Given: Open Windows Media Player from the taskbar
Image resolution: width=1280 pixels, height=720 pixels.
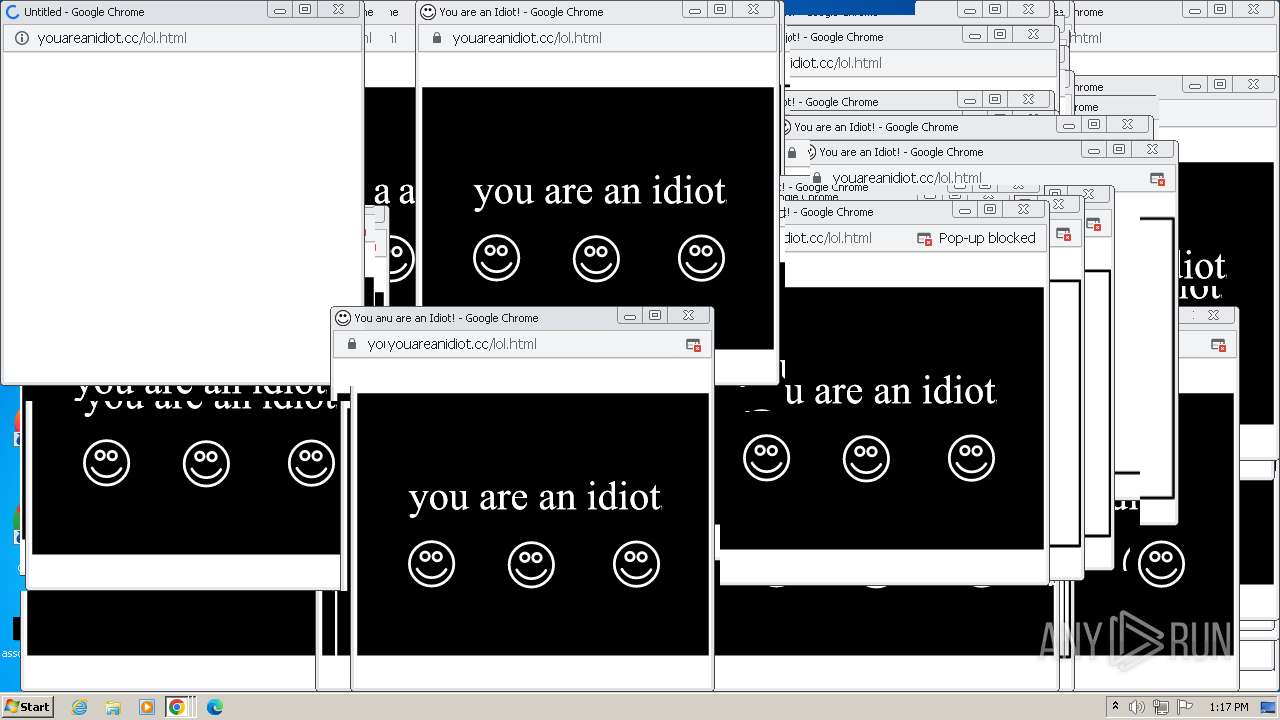Looking at the screenshot, I should 146,707.
